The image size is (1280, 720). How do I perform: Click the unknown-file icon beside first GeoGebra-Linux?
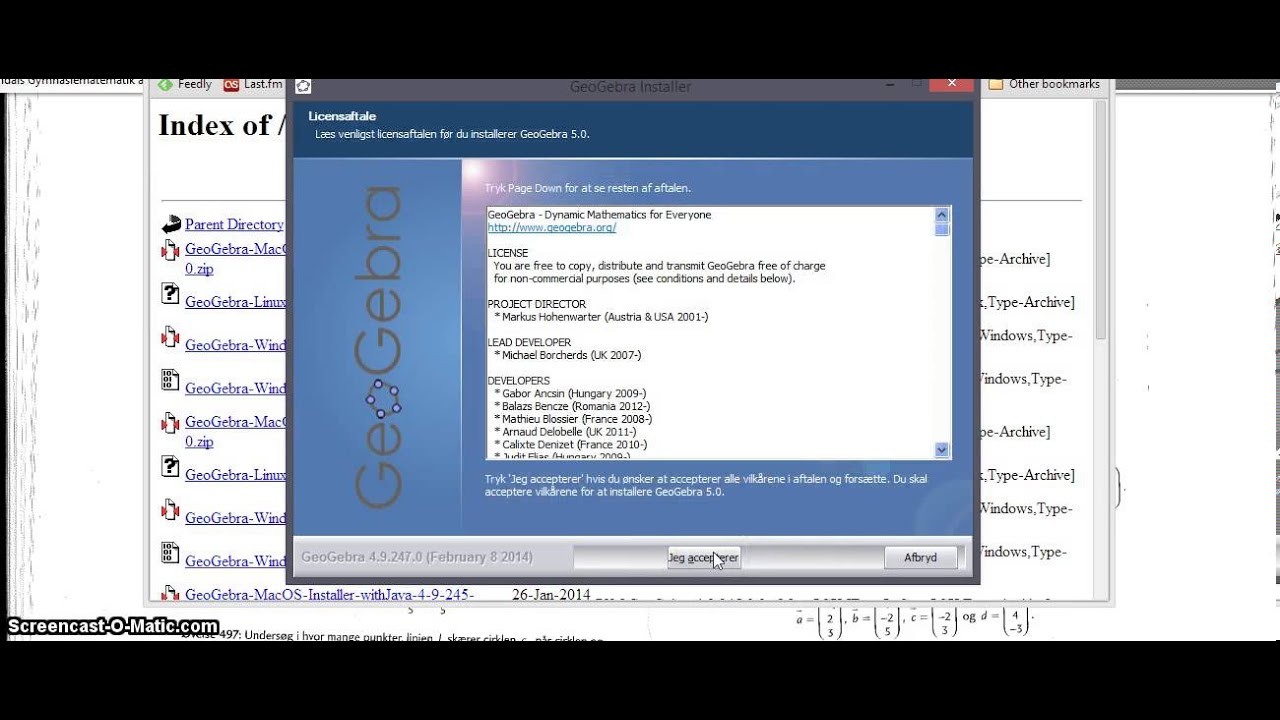pyautogui.click(x=170, y=294)
